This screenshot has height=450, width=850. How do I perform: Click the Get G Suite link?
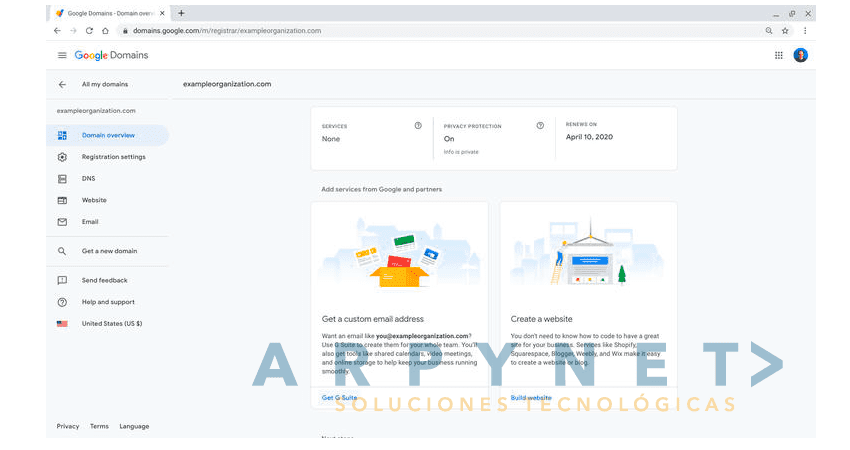point(339,398)
